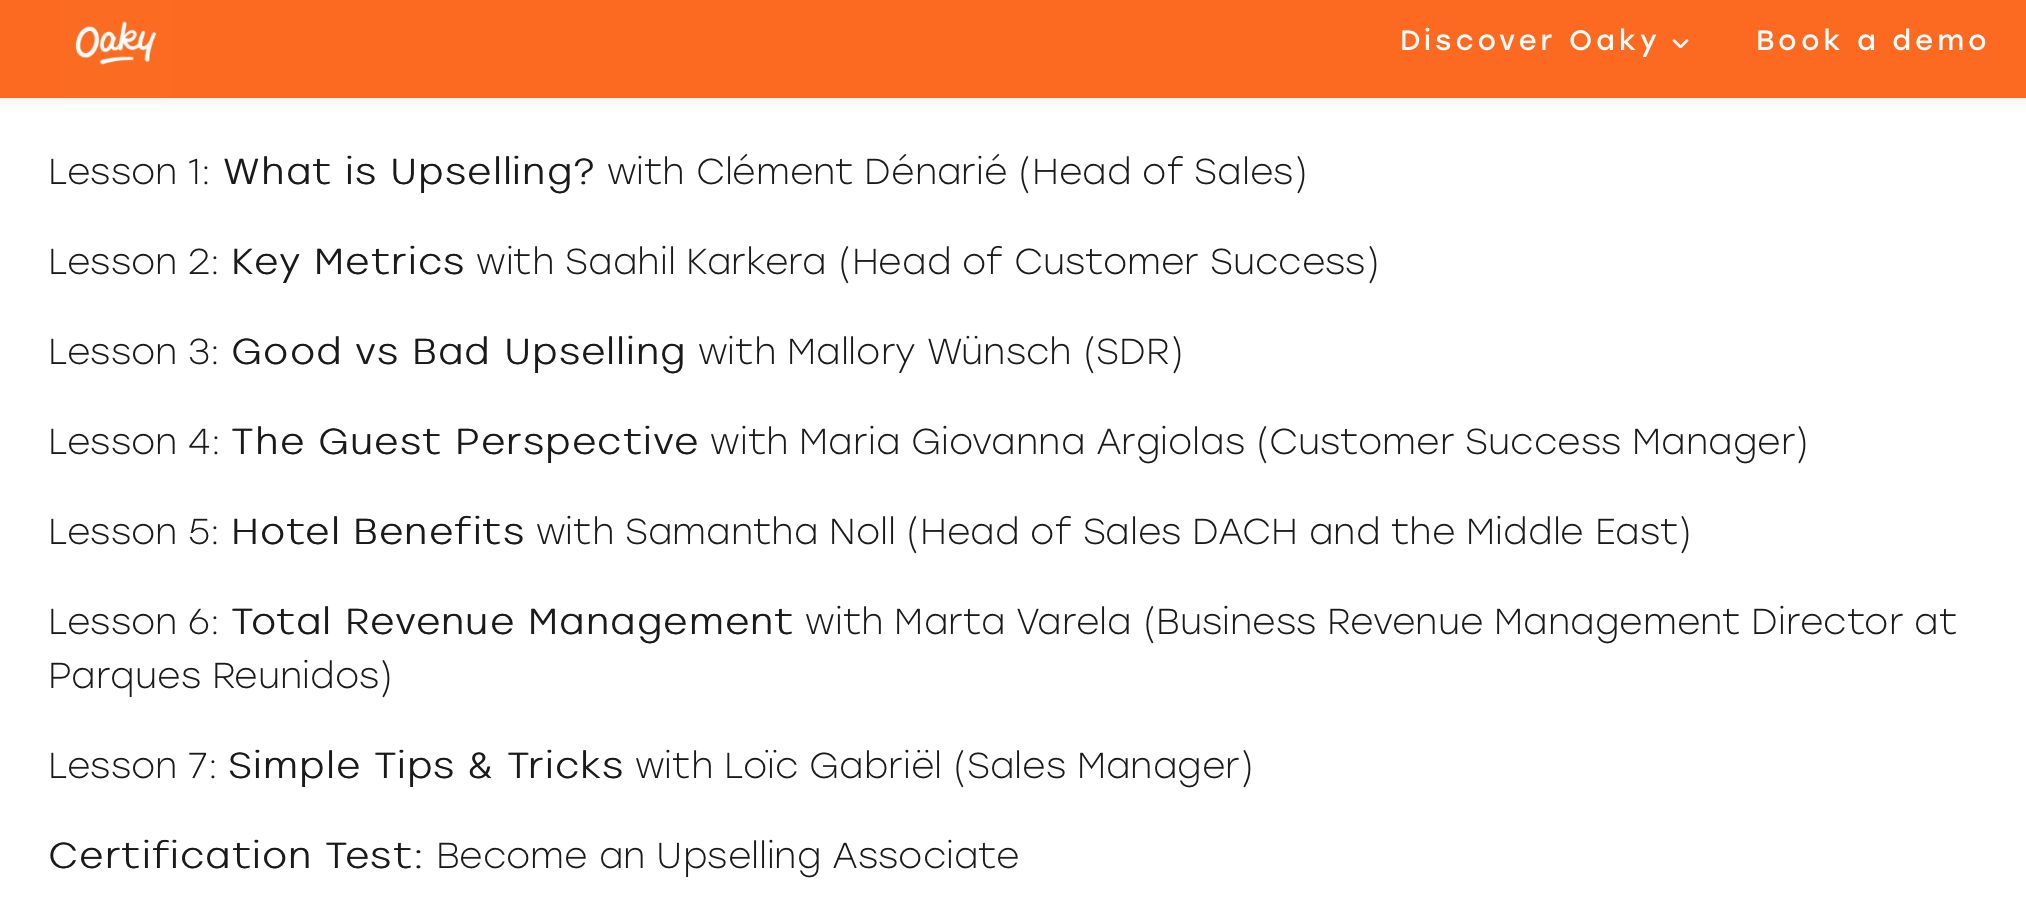Click Samantha Noll presenter name
Image resolution: width=2026 pixels, height=924 pixels.
coord(760,532)
